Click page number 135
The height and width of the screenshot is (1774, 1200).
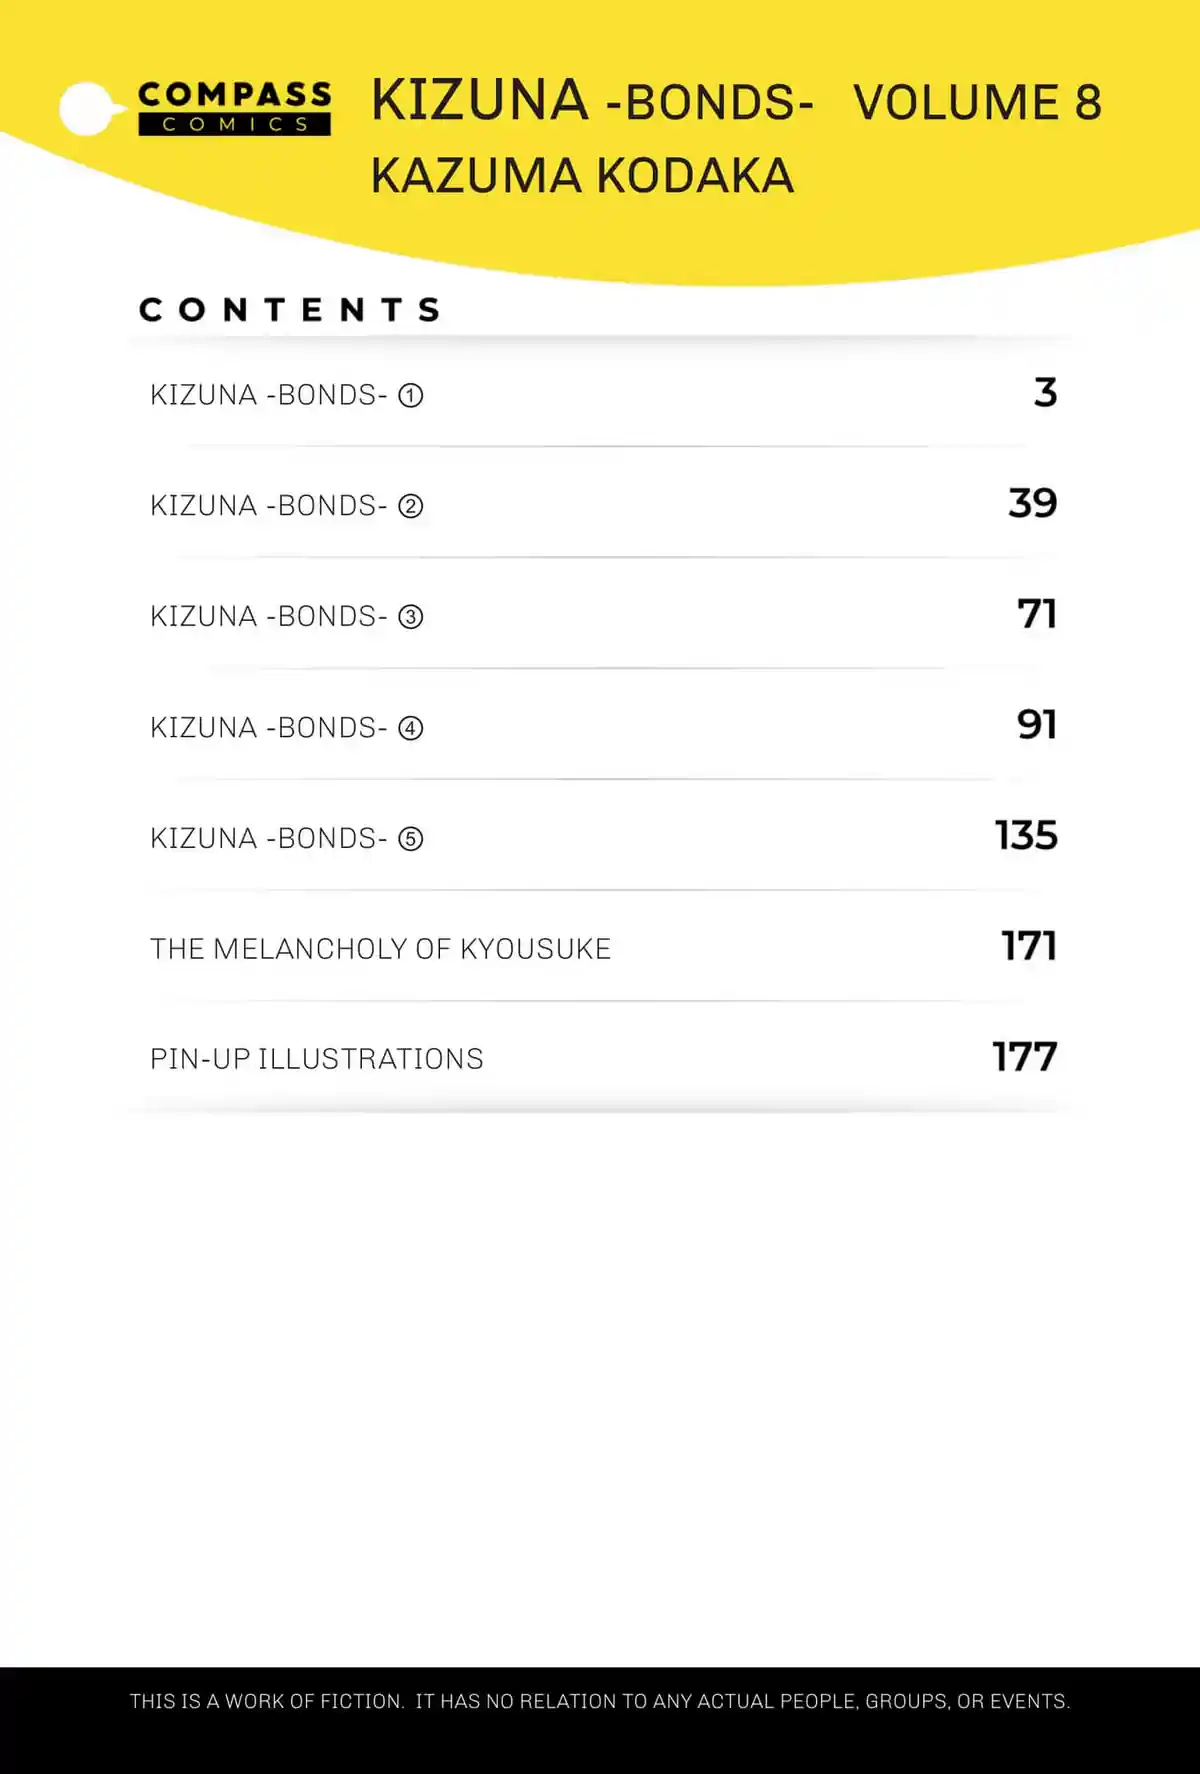click(x=1027, y=835)
